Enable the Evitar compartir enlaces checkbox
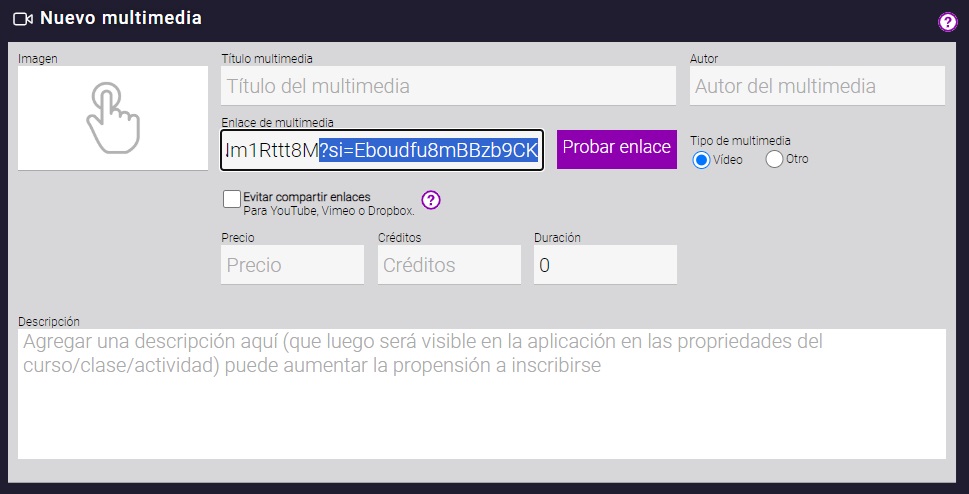Image resolution: width=969 pixels, height=494 pixels. [x=232, y=199]
